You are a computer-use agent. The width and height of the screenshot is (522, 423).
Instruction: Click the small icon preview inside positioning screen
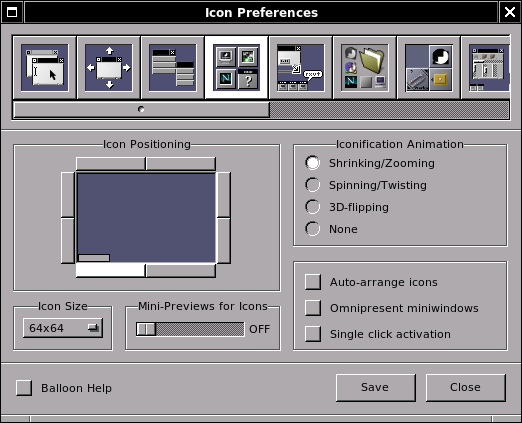tap(94, 258)
